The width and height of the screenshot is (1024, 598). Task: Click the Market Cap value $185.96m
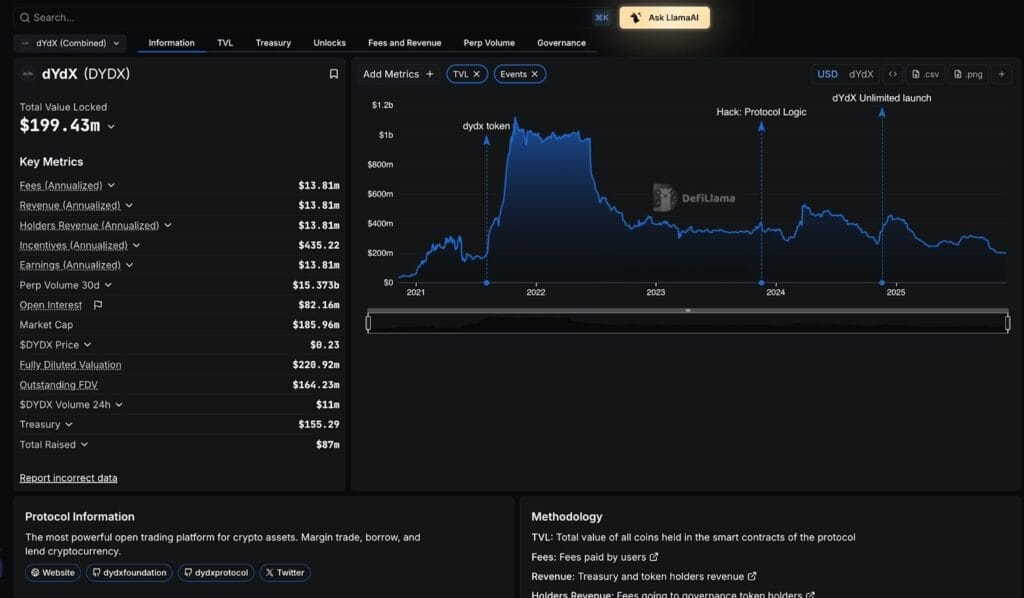[x=316, y=325]
